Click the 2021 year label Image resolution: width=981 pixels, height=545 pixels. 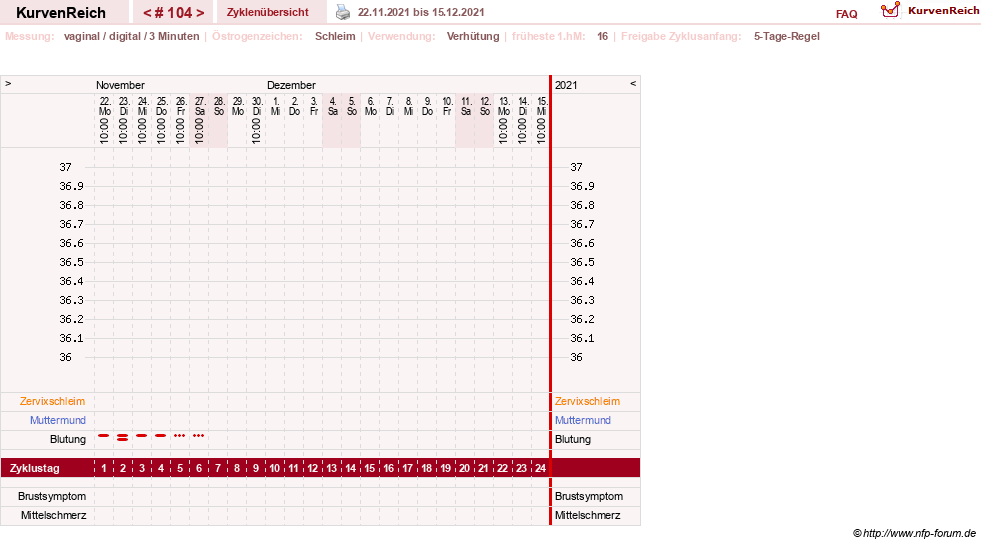[x=566, y=84]
